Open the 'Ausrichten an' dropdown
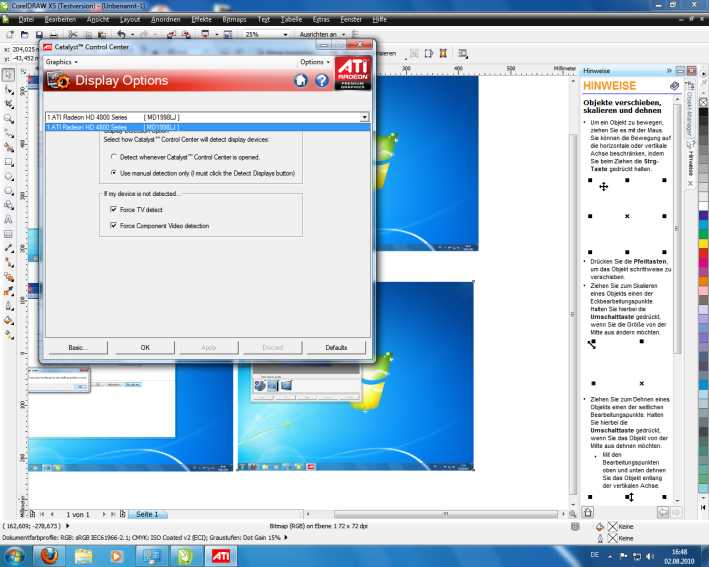 (343, 34)
